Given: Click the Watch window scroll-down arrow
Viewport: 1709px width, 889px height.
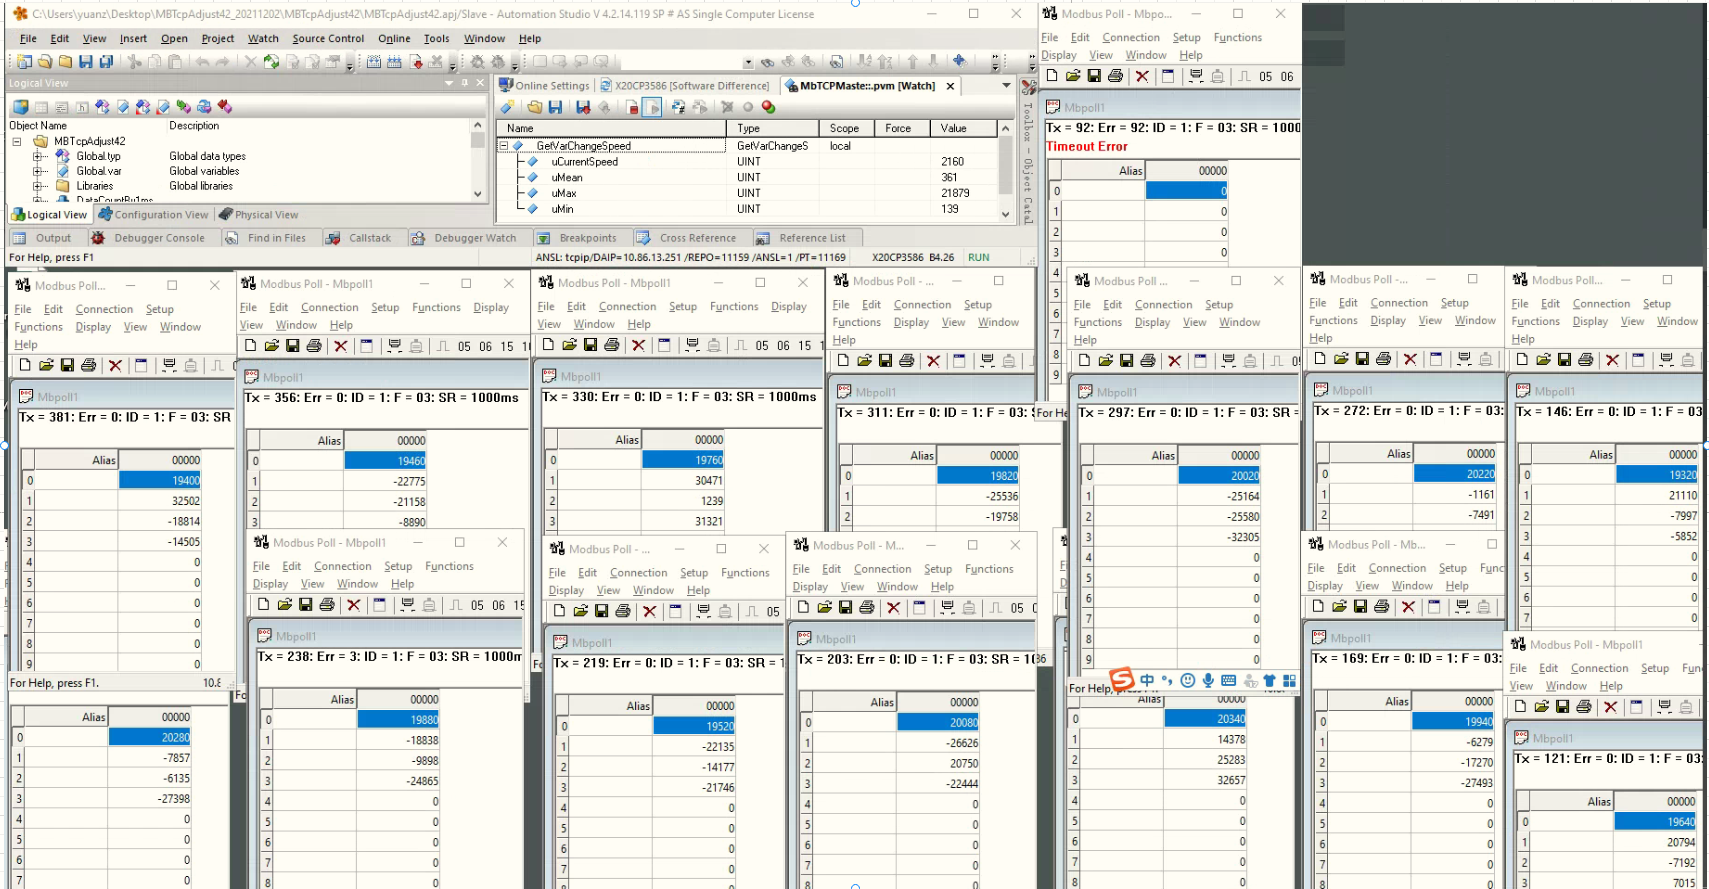Looking at the screenshot, I should (x=1005, y=213).
